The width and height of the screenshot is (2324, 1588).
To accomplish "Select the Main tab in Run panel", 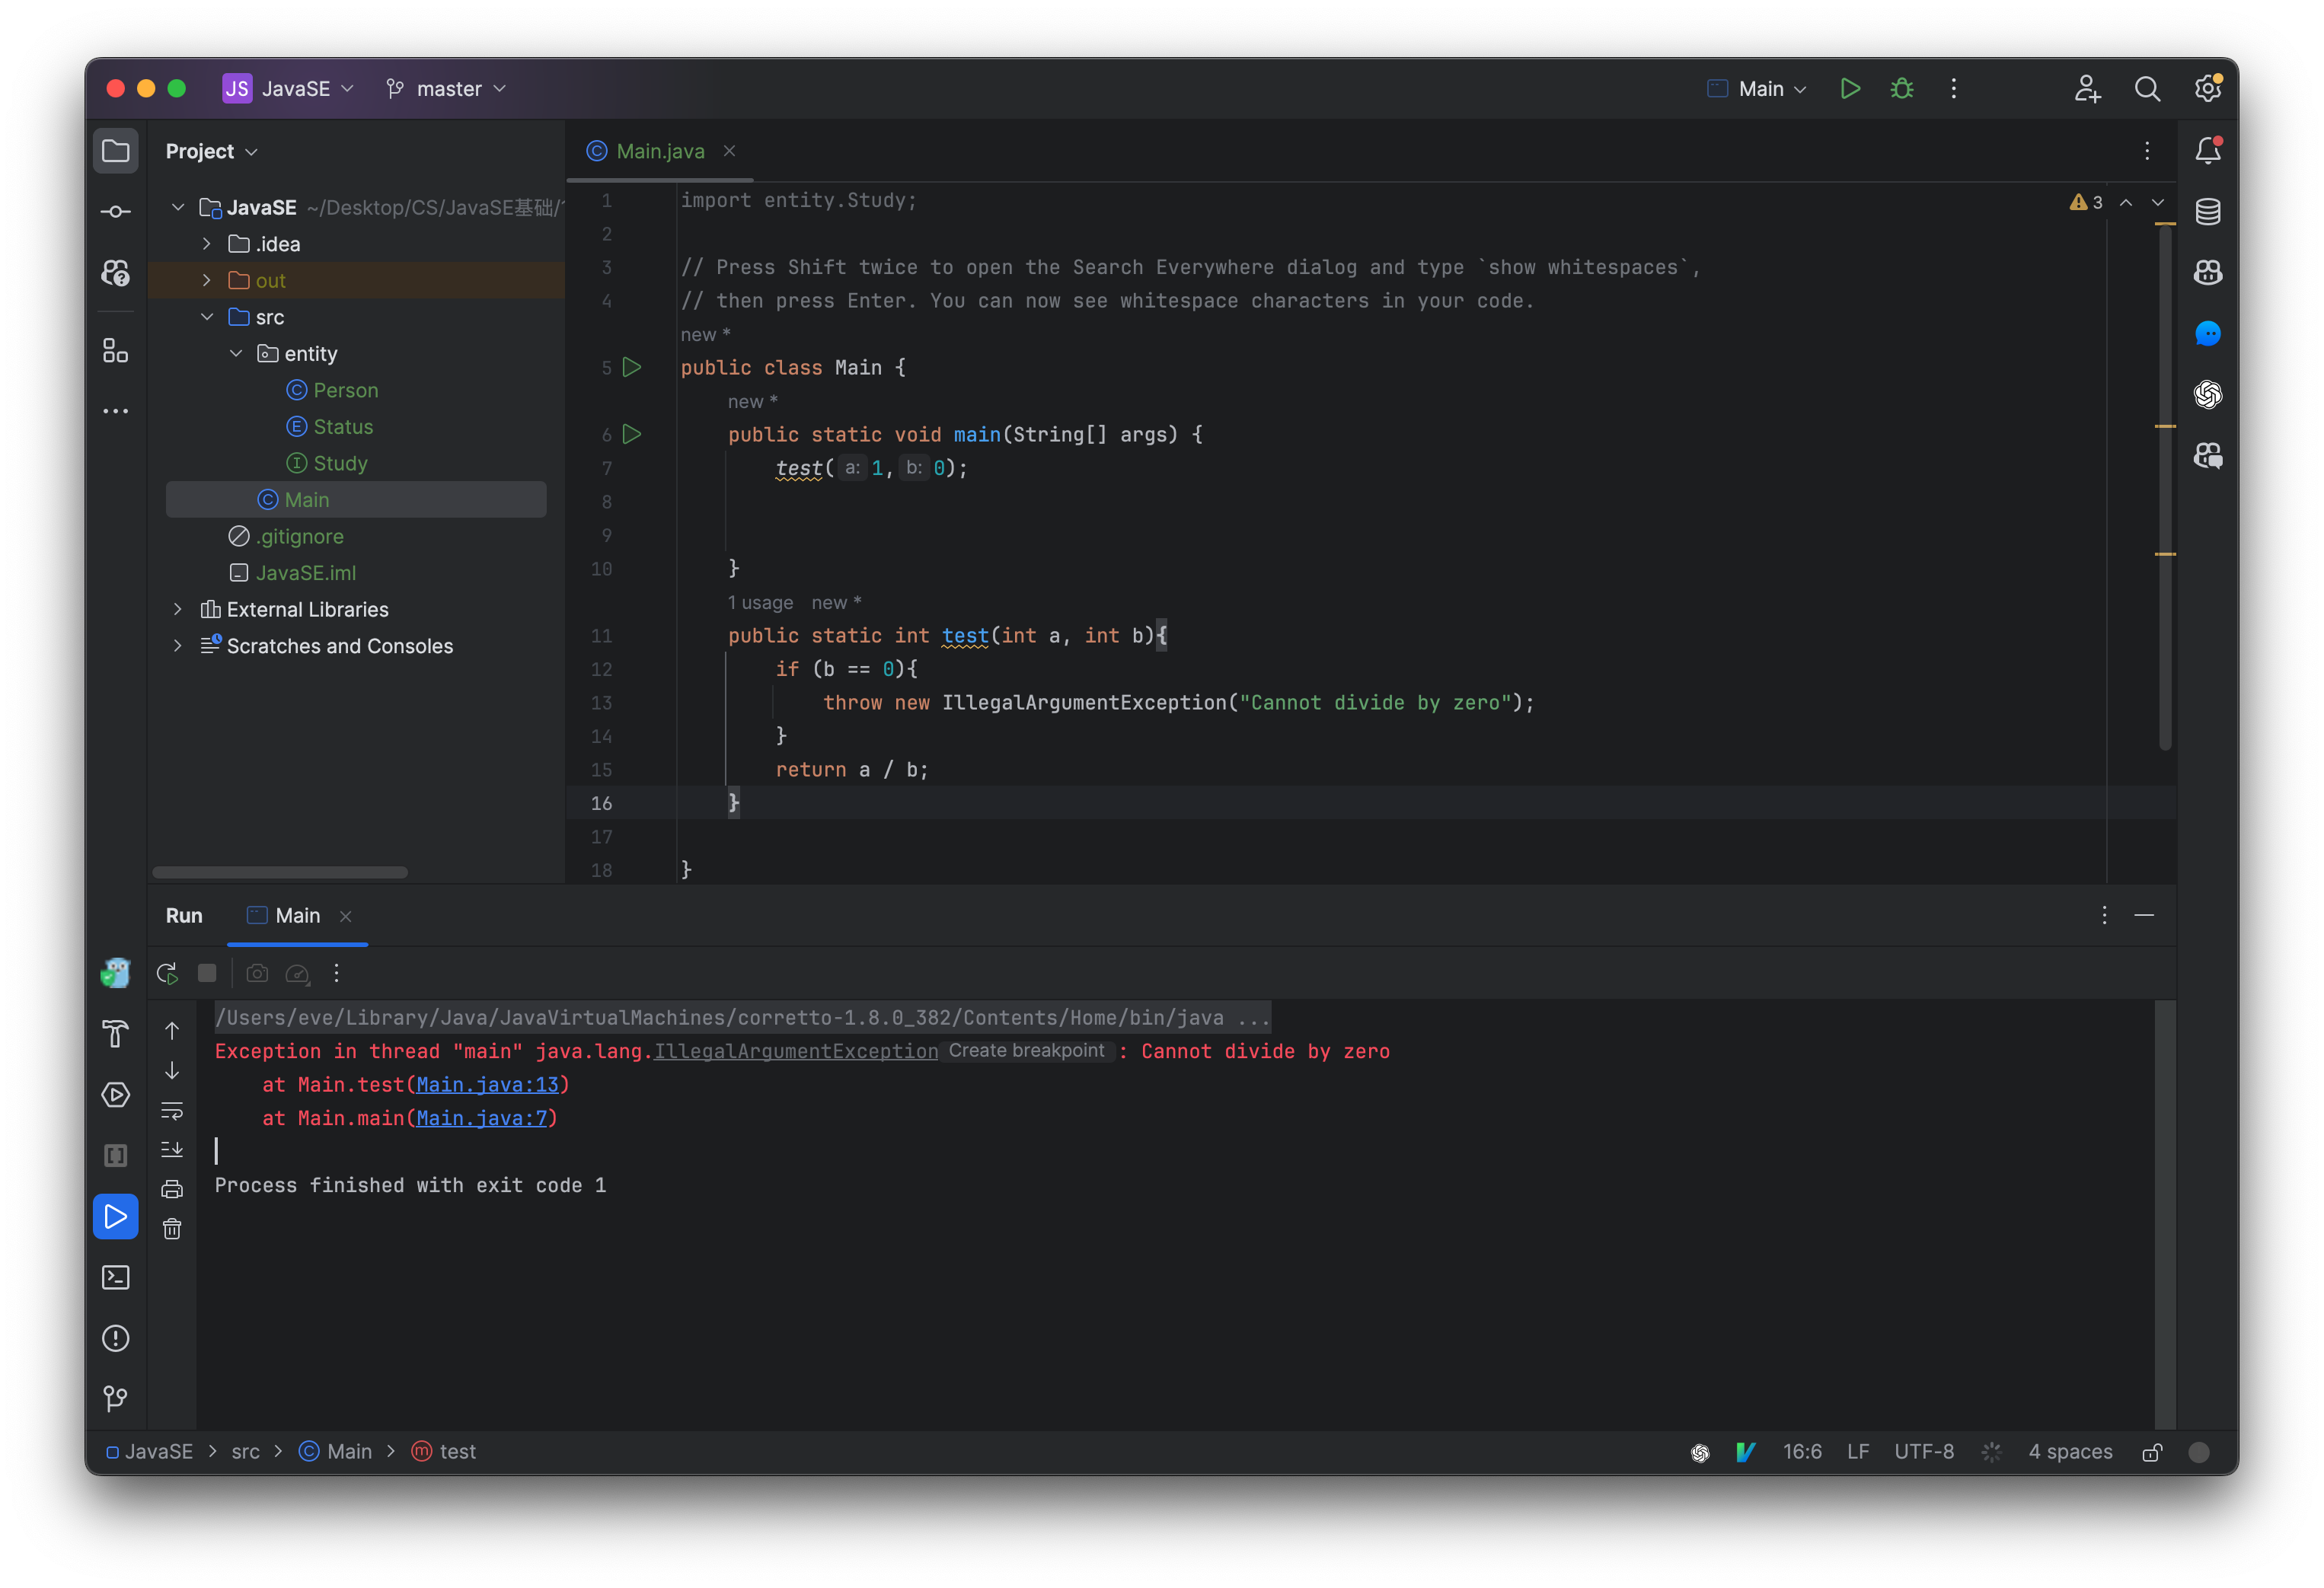I will click(297, 915).
